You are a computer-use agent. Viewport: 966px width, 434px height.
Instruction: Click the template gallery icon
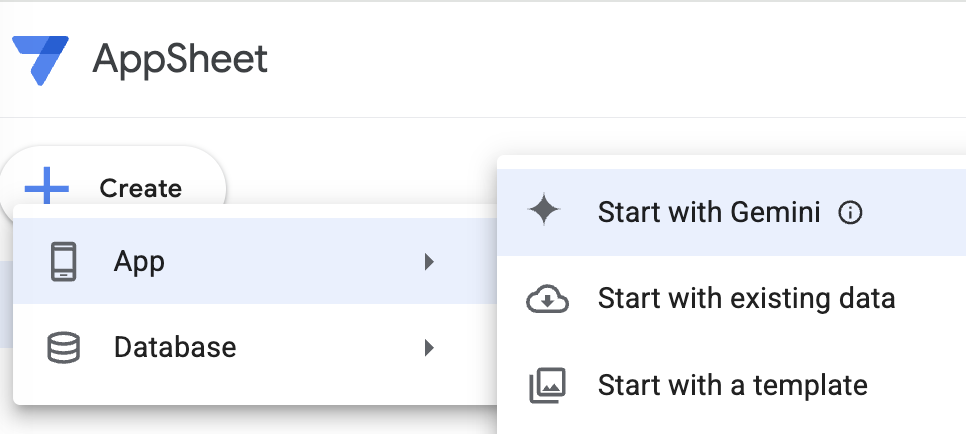(x=547, y=384)
